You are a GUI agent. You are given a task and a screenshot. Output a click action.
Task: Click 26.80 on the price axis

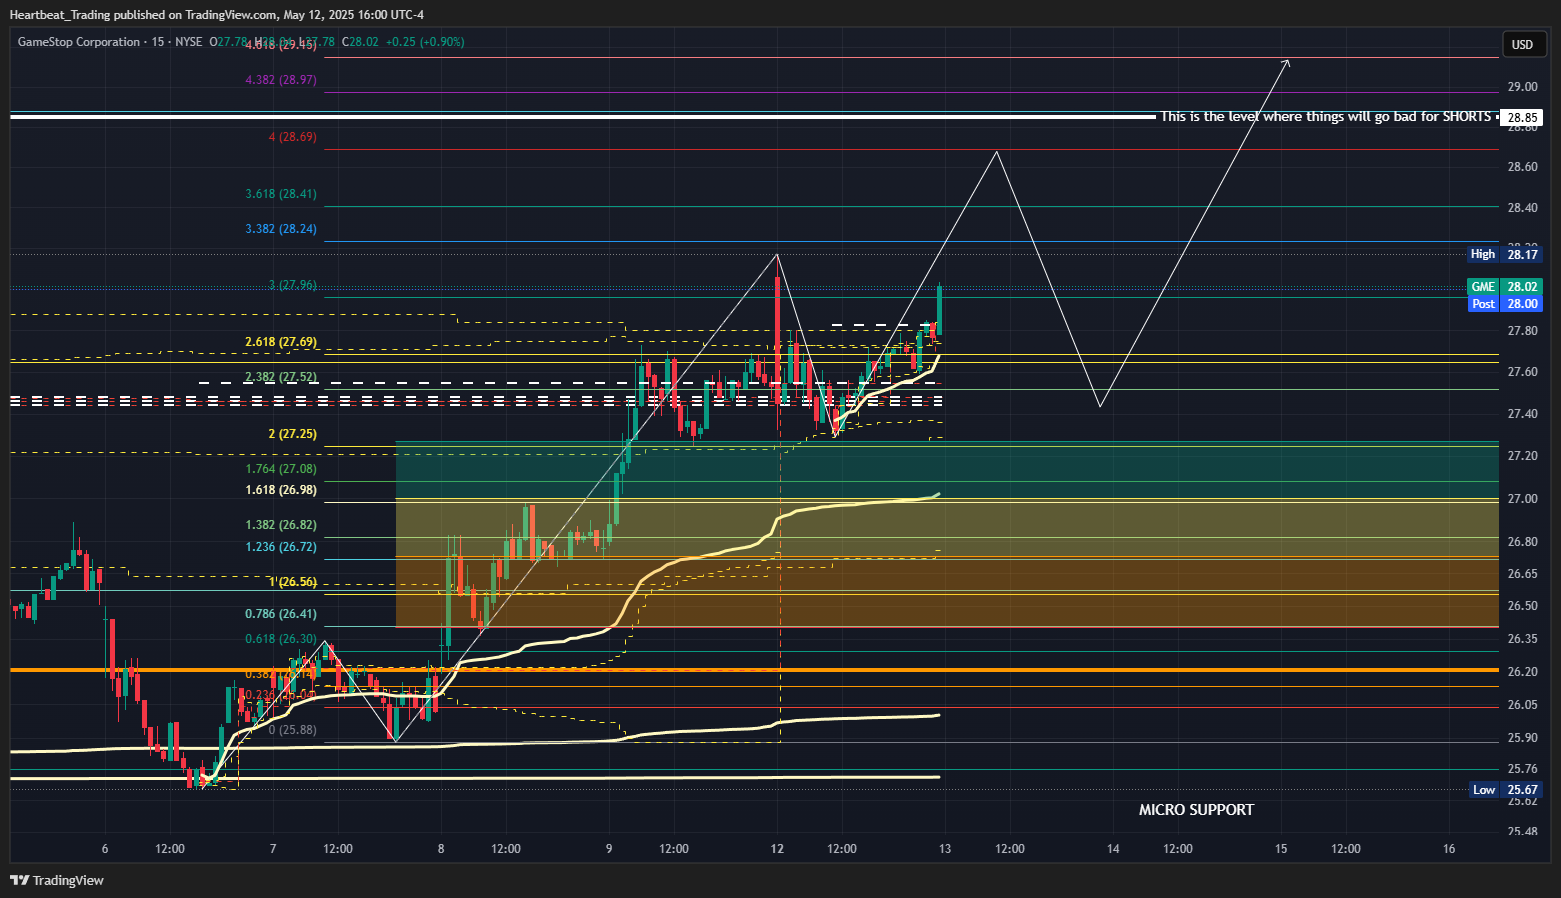pyautogui.click(x=1522, y=542)
